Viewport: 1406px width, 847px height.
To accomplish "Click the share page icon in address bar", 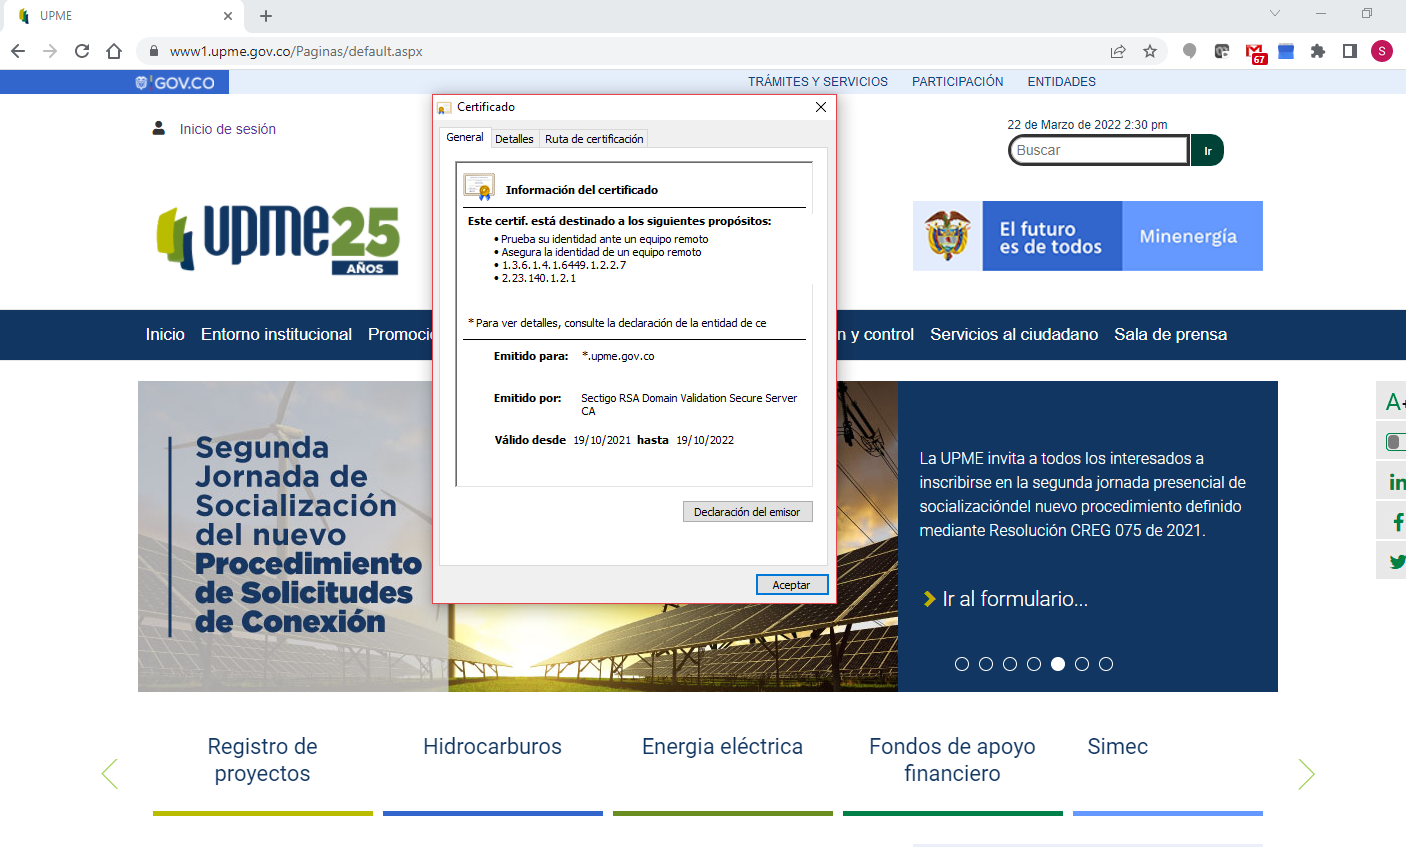I will pyautogui.click(x=1118, y=51).
